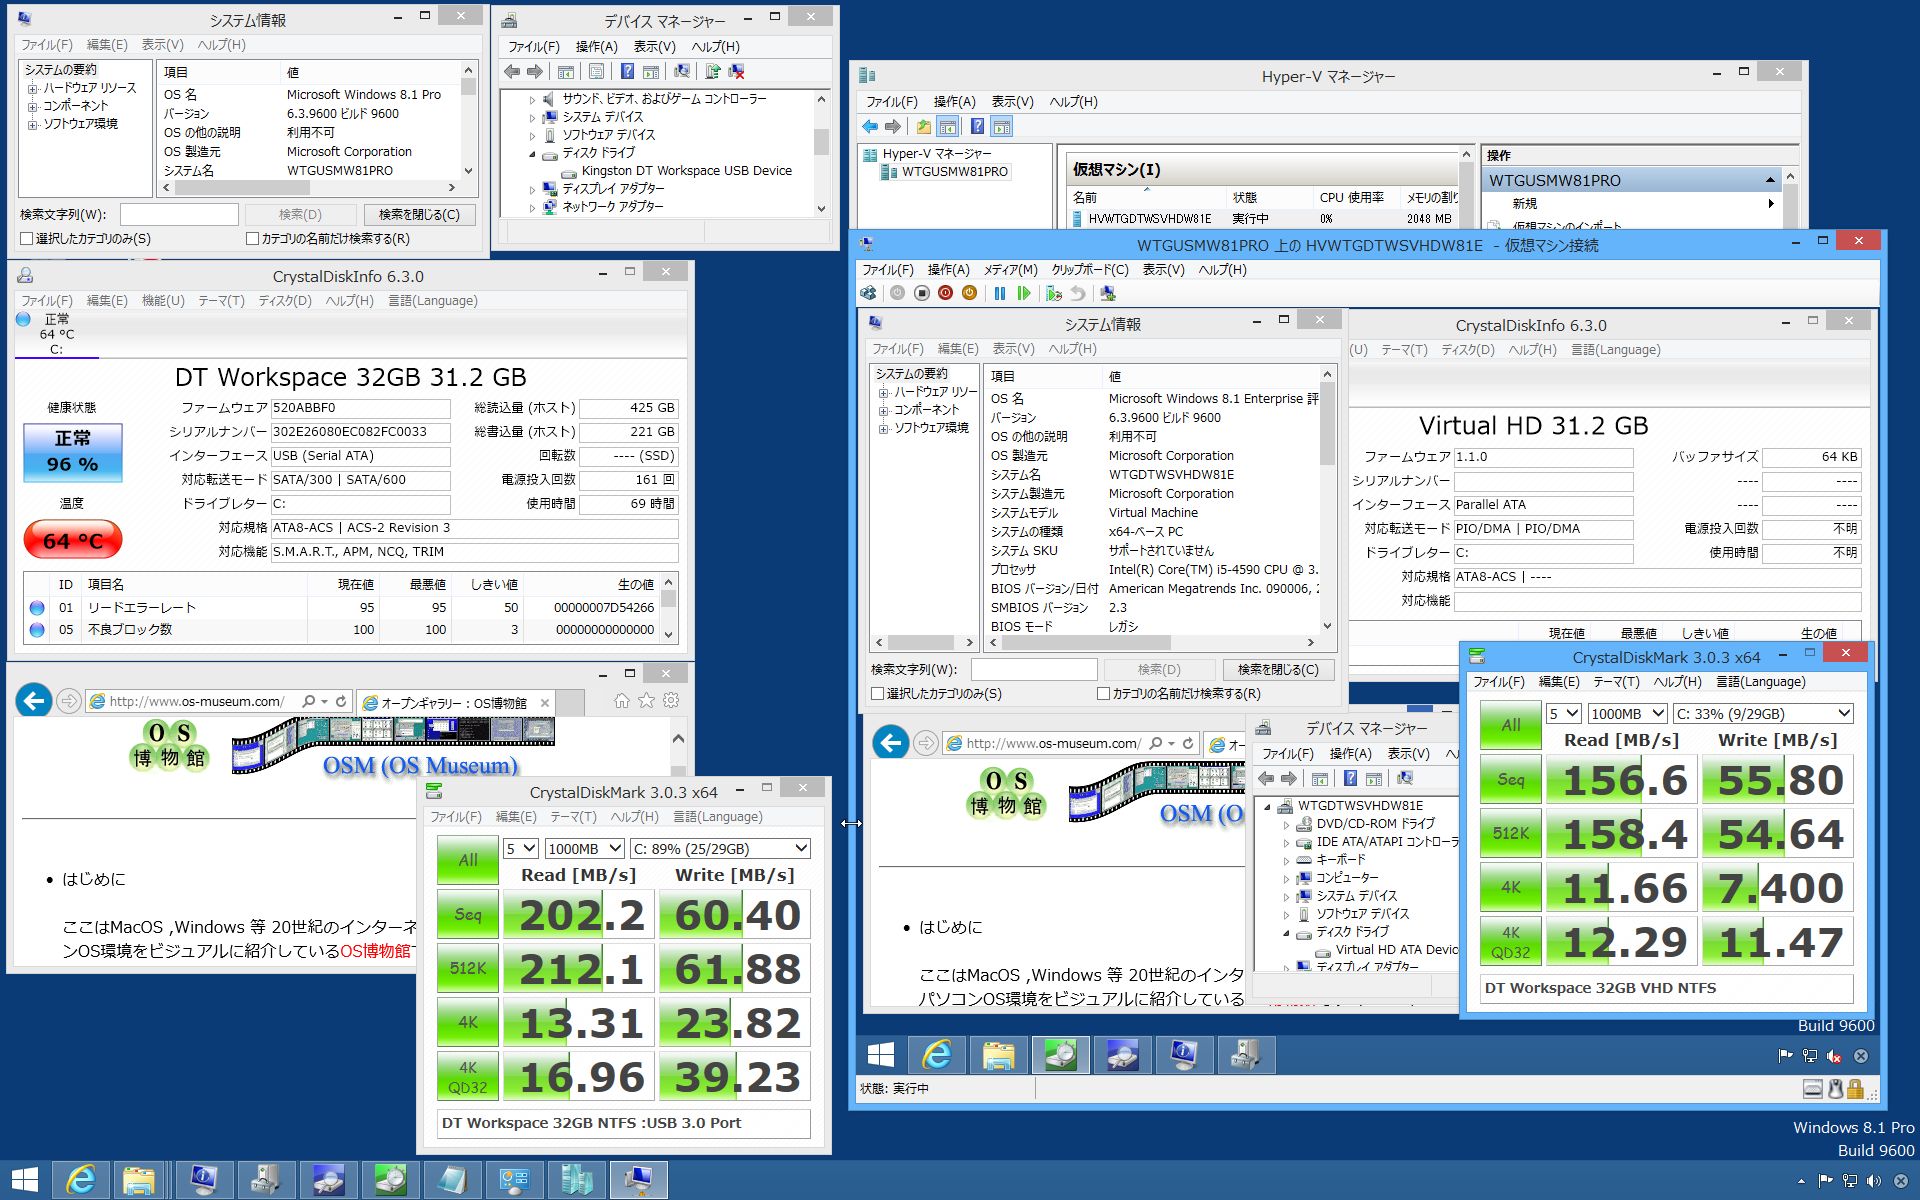1920x1200 pixels.
Task: Toggle 選択したカテゴリのみ checkbox in host System Information
Action: [27, 238]
